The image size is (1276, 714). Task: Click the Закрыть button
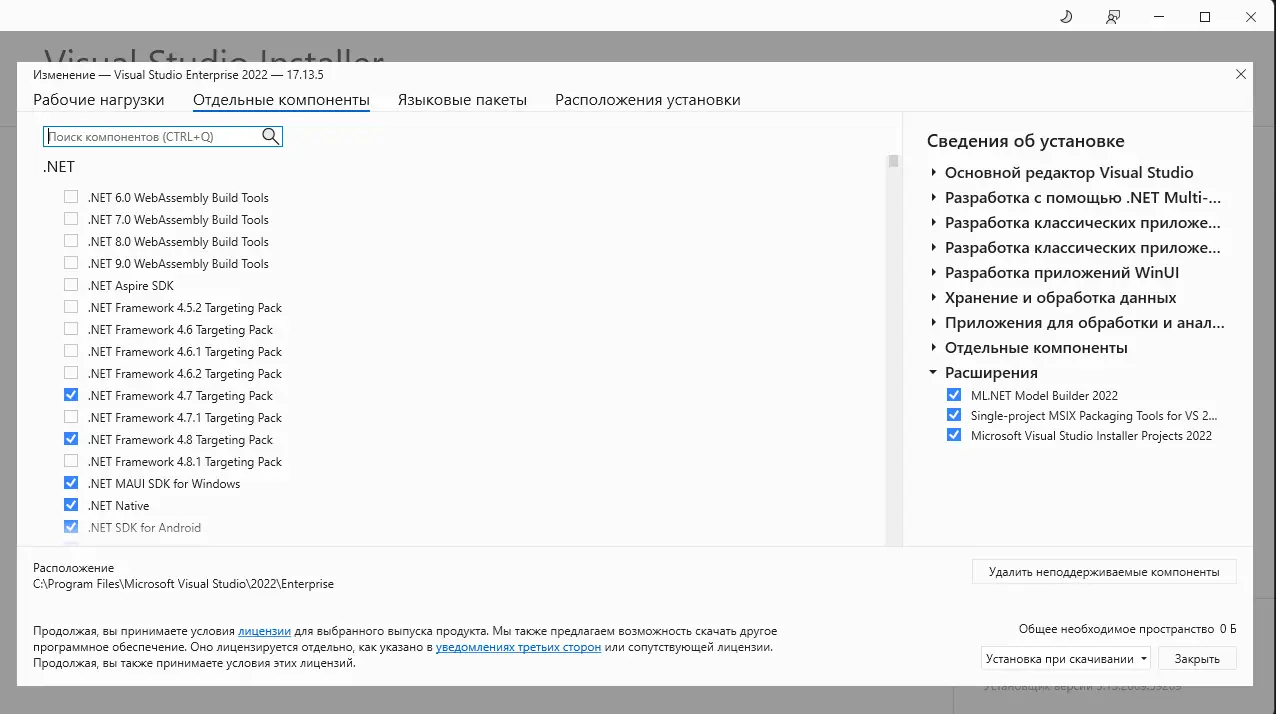tap(1197, 659)
